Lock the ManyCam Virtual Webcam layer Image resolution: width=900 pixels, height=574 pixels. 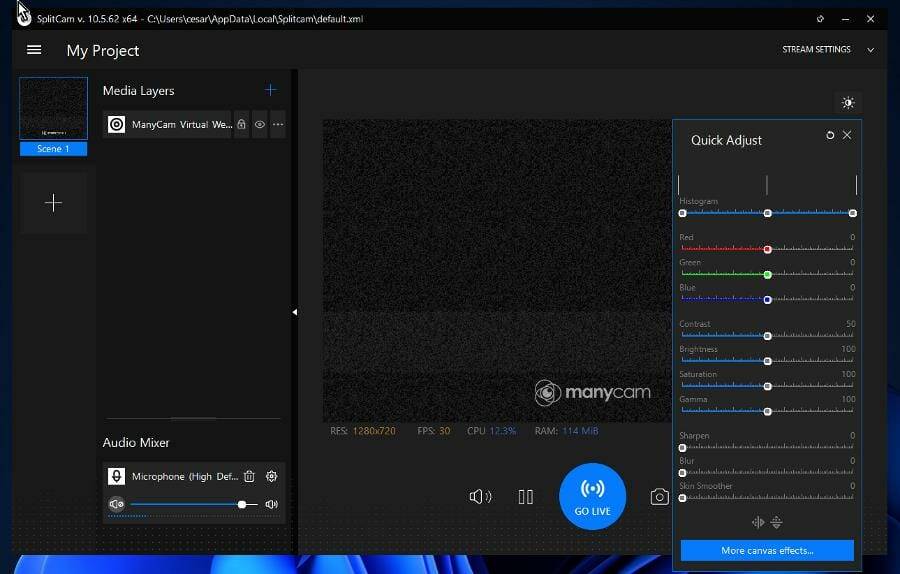[241, 125]
